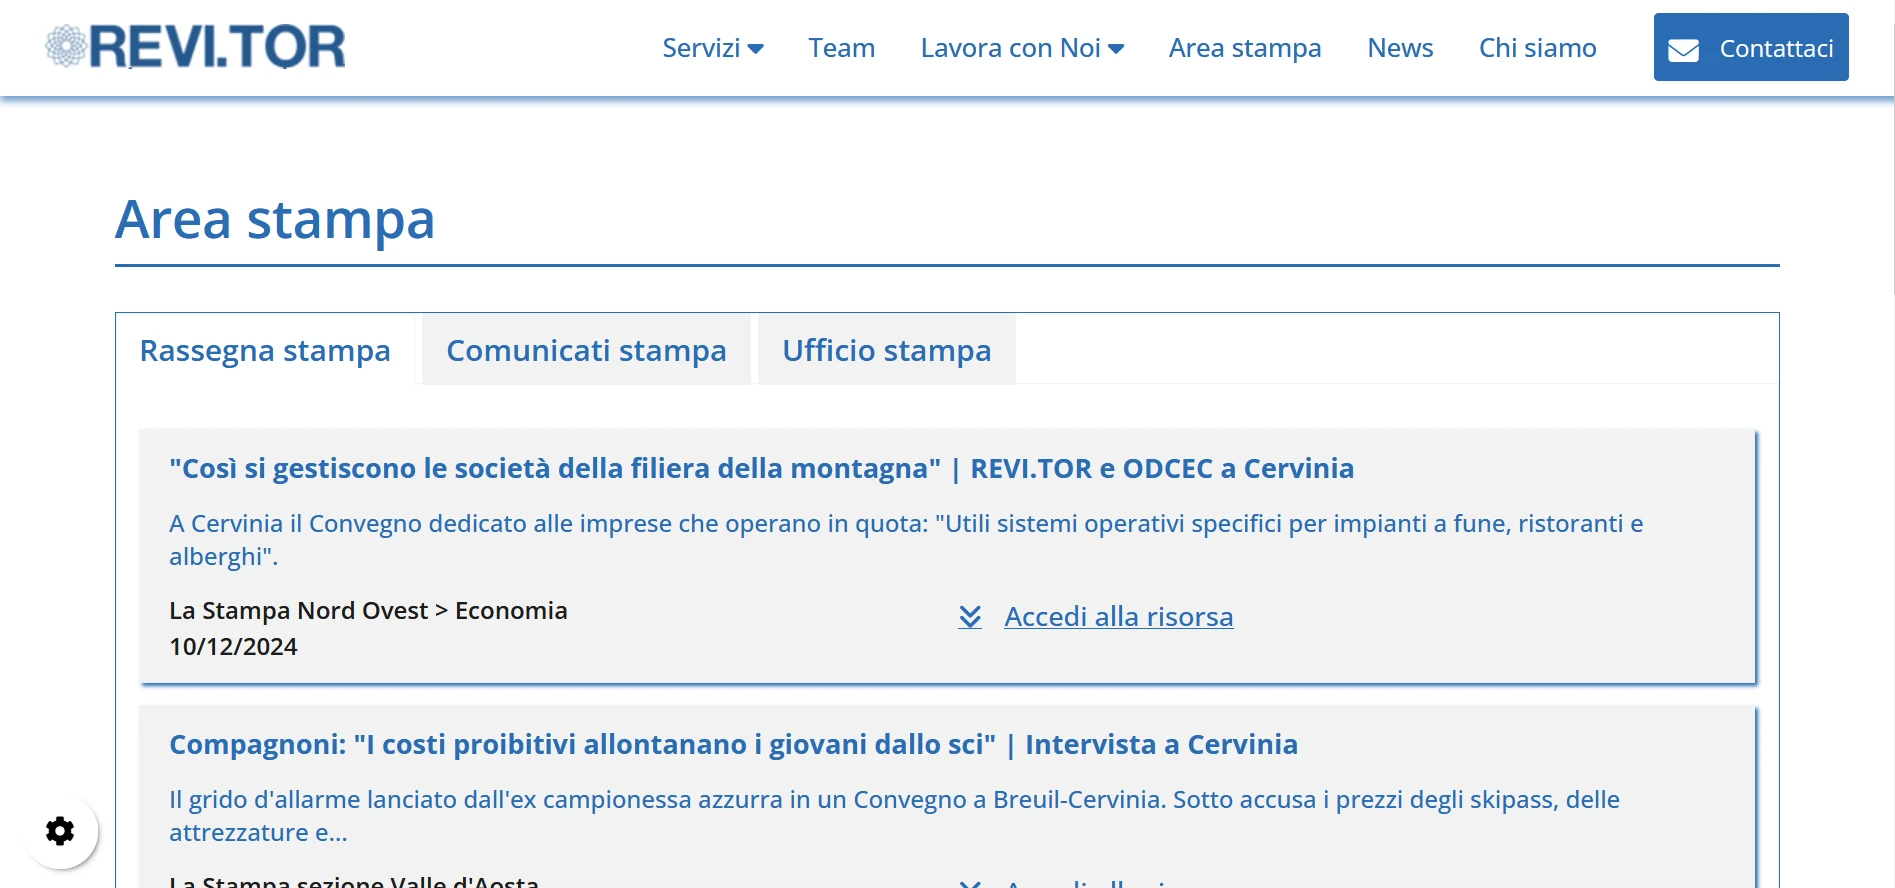The height and width of the screenshot is (888, 1895).
Task: Open the Compagnoni Intervista a Cervinia headline
Action: coord(733,744)
